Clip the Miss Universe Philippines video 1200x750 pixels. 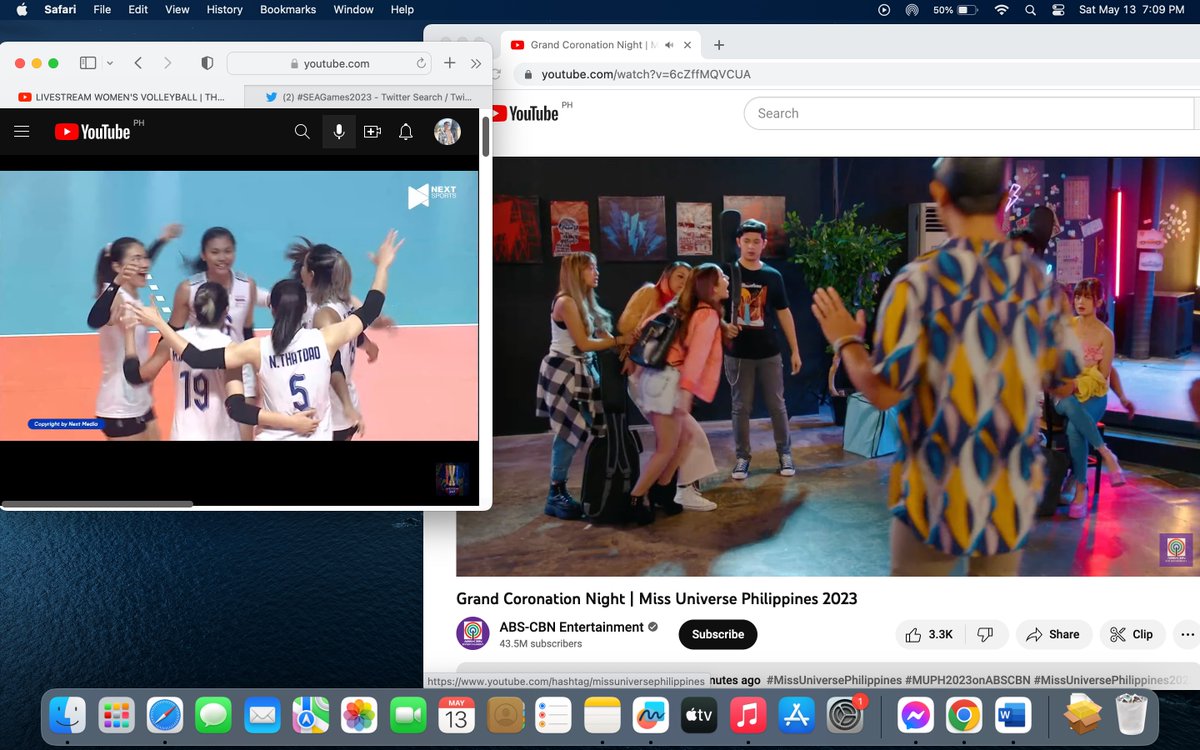1132,634
